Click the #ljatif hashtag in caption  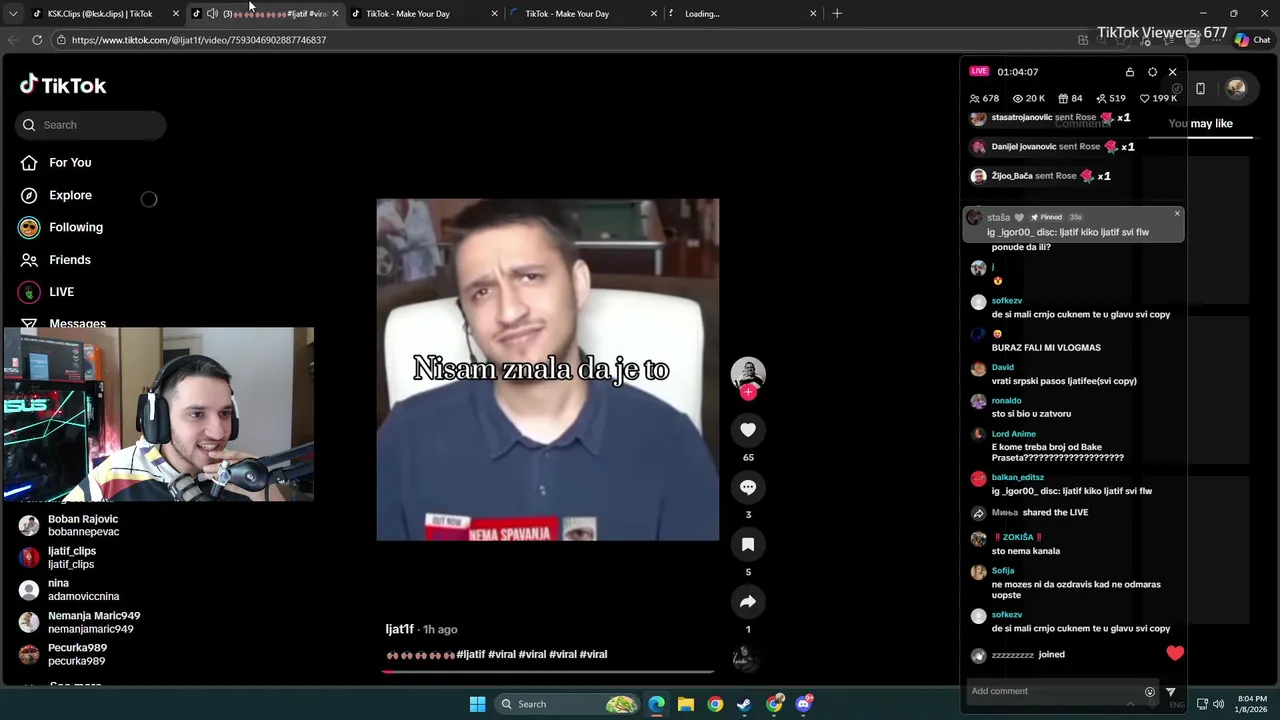(471, 654)
